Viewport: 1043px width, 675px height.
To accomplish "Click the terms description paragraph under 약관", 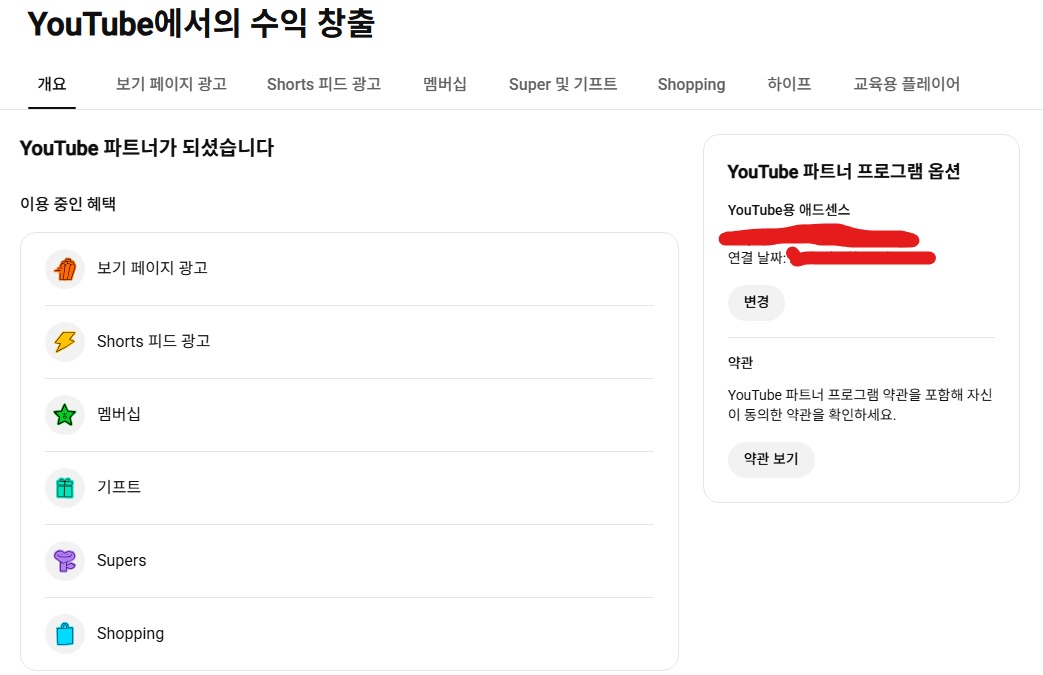I will click(860, 405).
